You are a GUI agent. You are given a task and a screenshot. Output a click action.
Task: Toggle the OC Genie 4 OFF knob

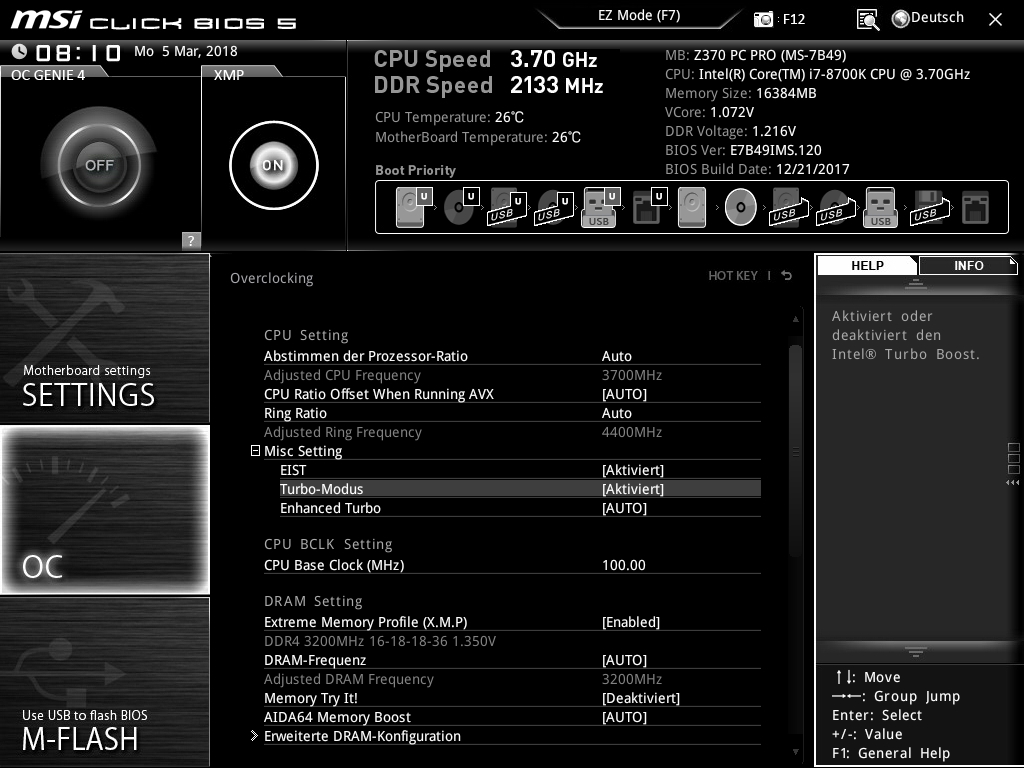(99, 165)
